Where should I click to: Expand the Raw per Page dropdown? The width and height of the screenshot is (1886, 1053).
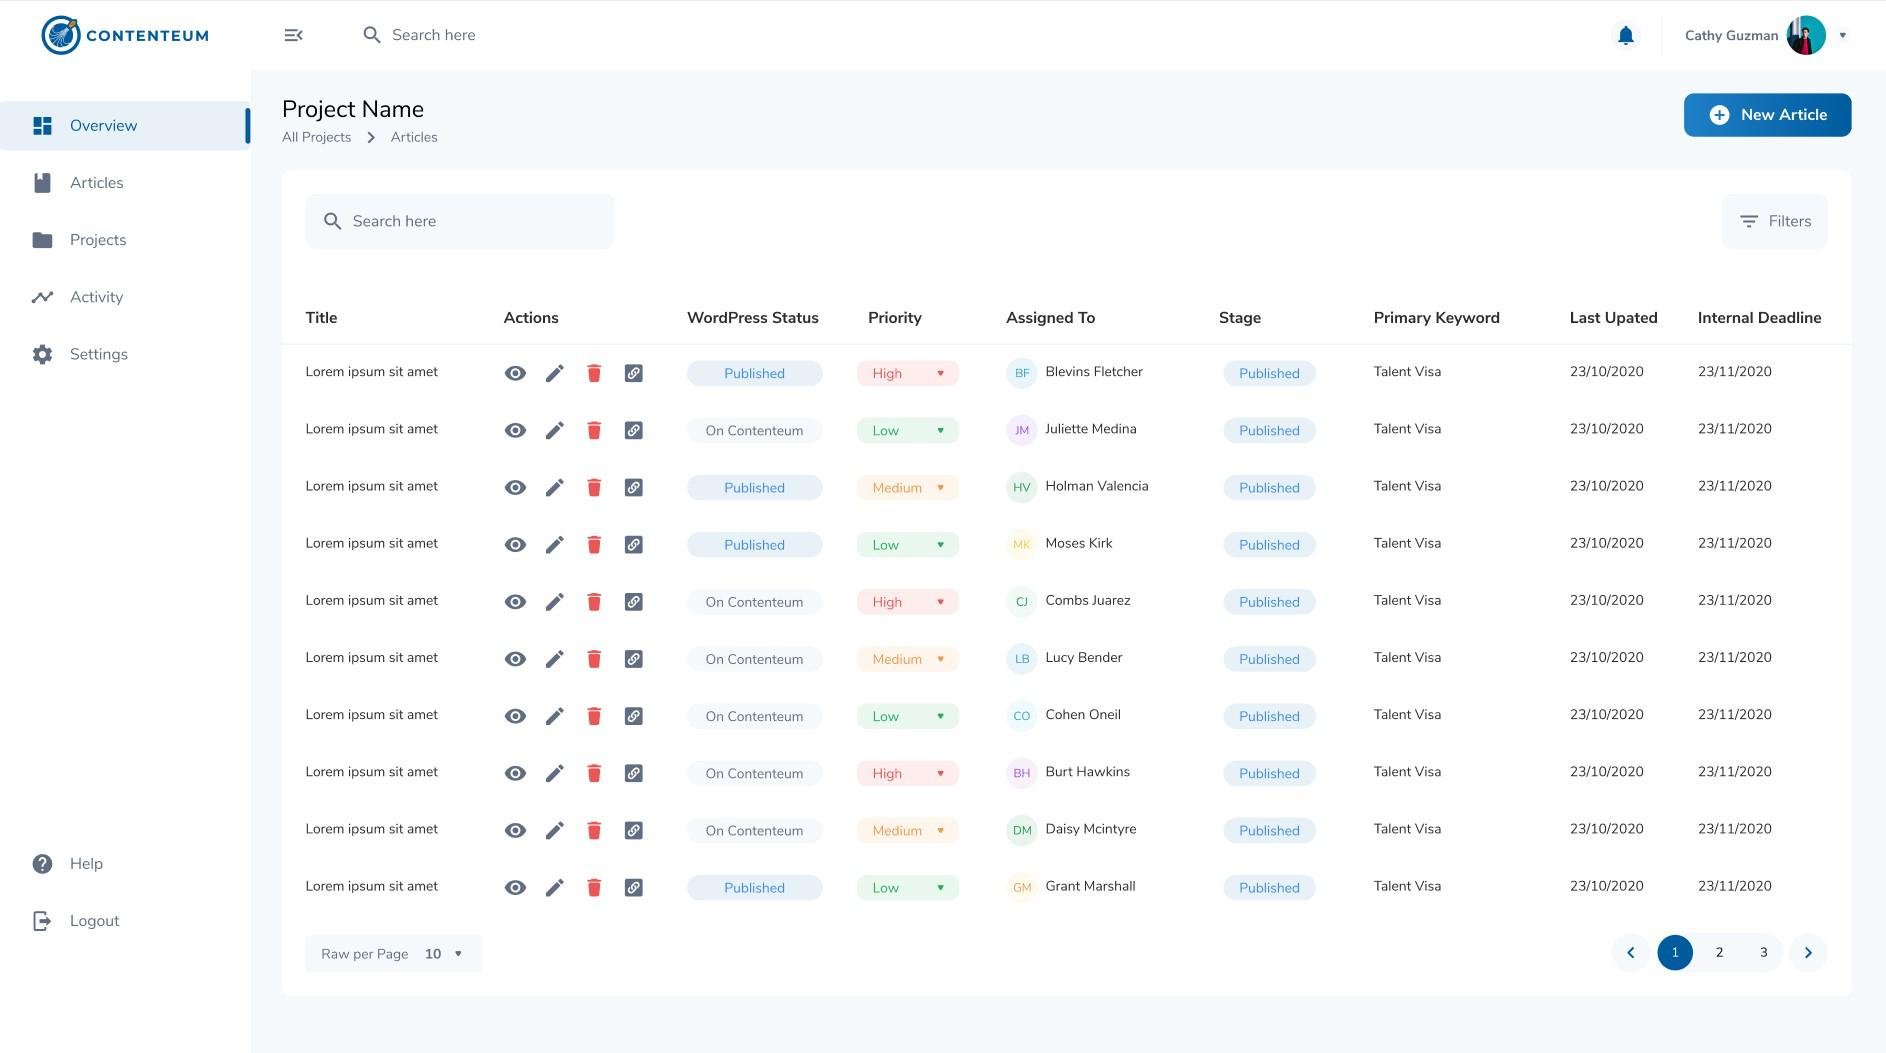coord(458,954)
